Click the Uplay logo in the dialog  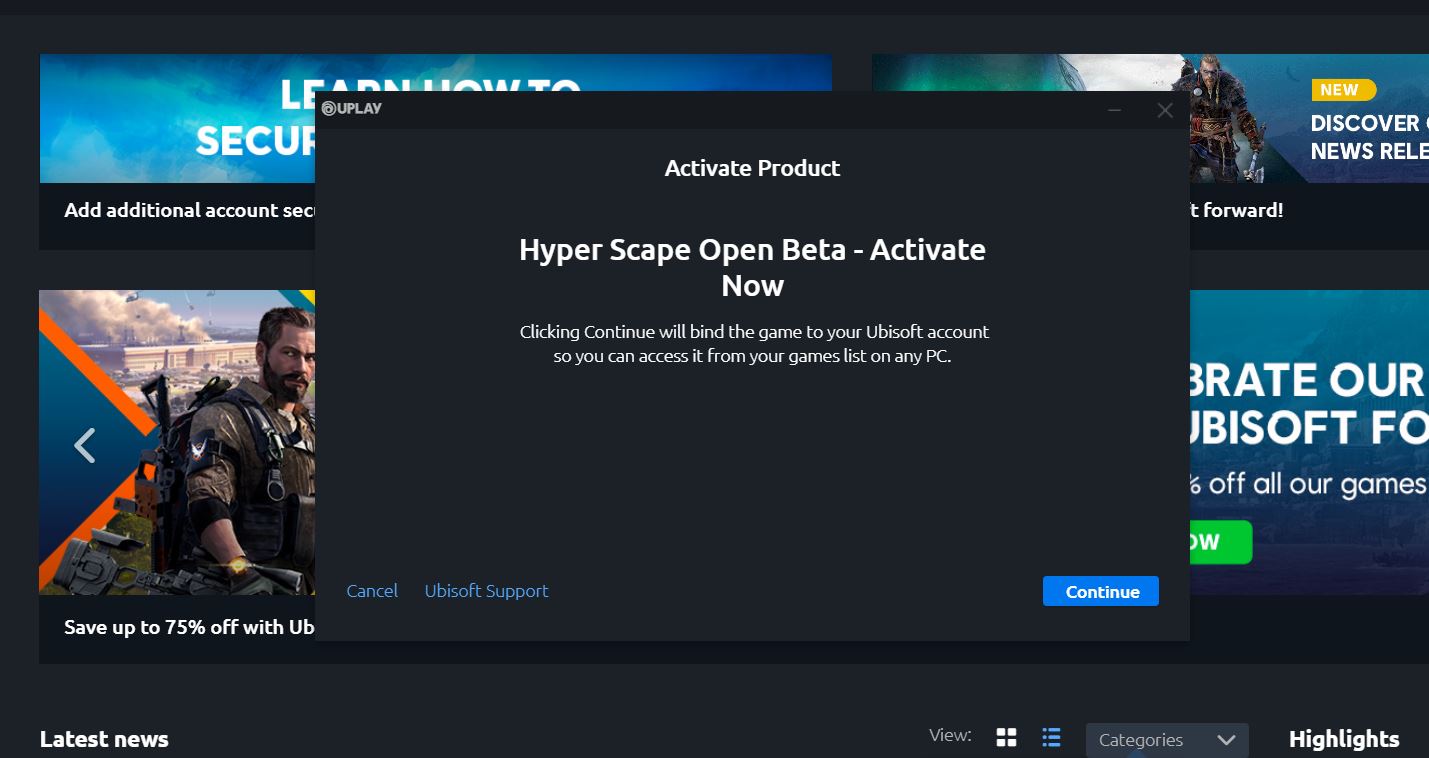[352, 108]
